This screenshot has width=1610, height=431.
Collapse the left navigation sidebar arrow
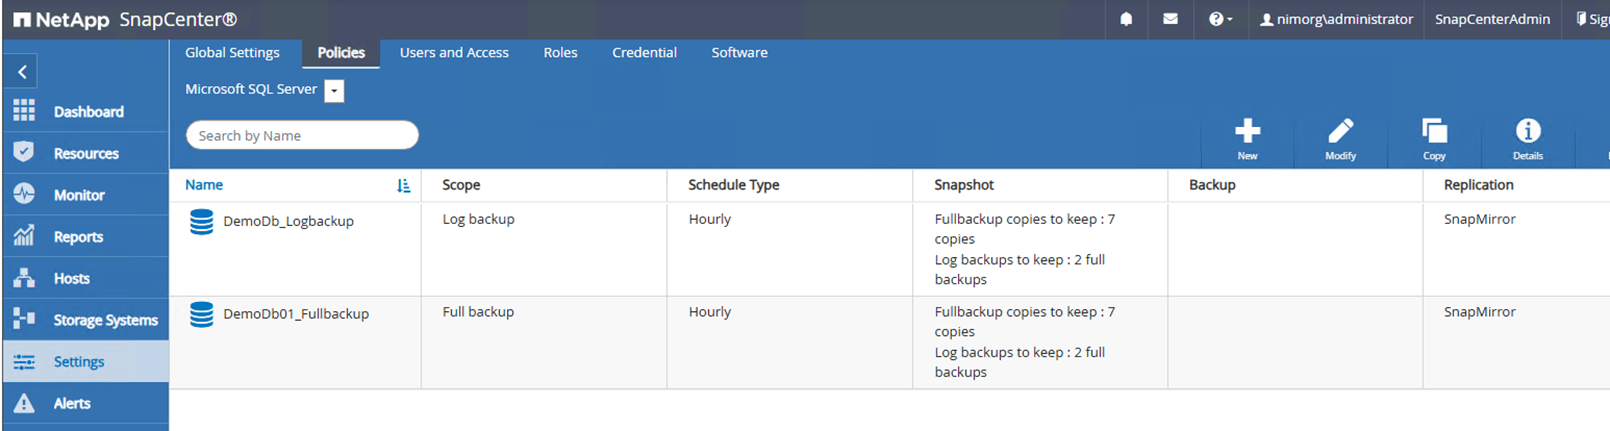[x=22, y=72]
